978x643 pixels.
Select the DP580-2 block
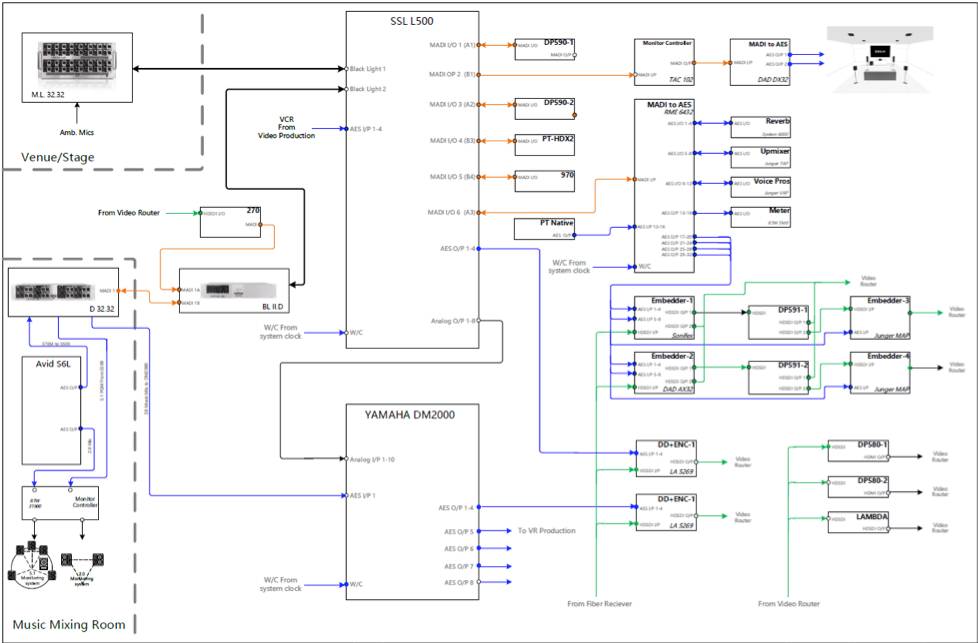(858, 487)
